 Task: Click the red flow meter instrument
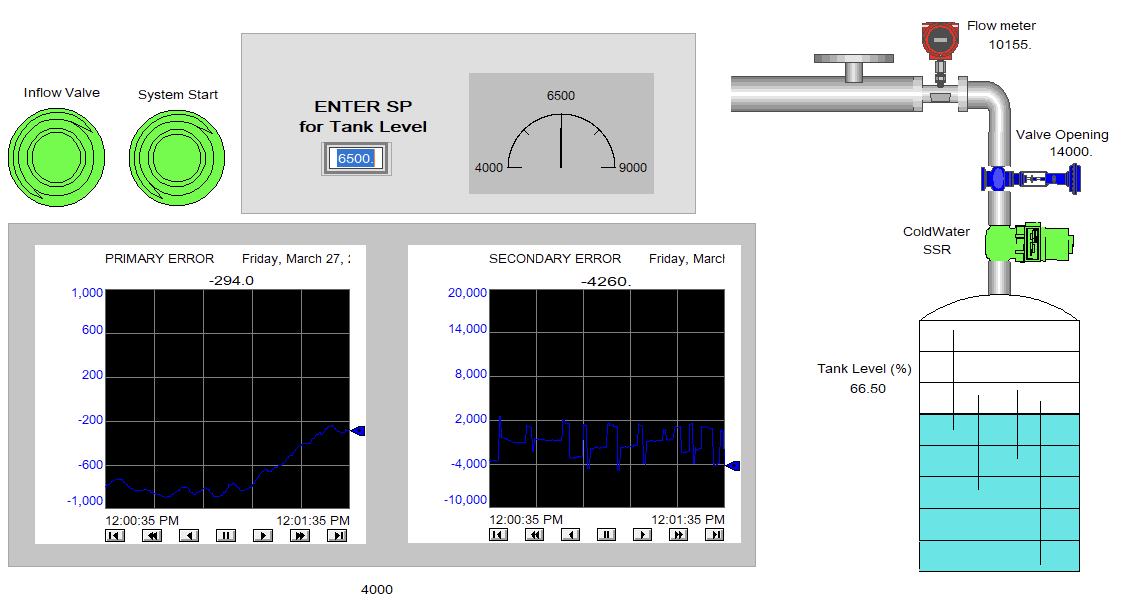[x=940, y=40]
